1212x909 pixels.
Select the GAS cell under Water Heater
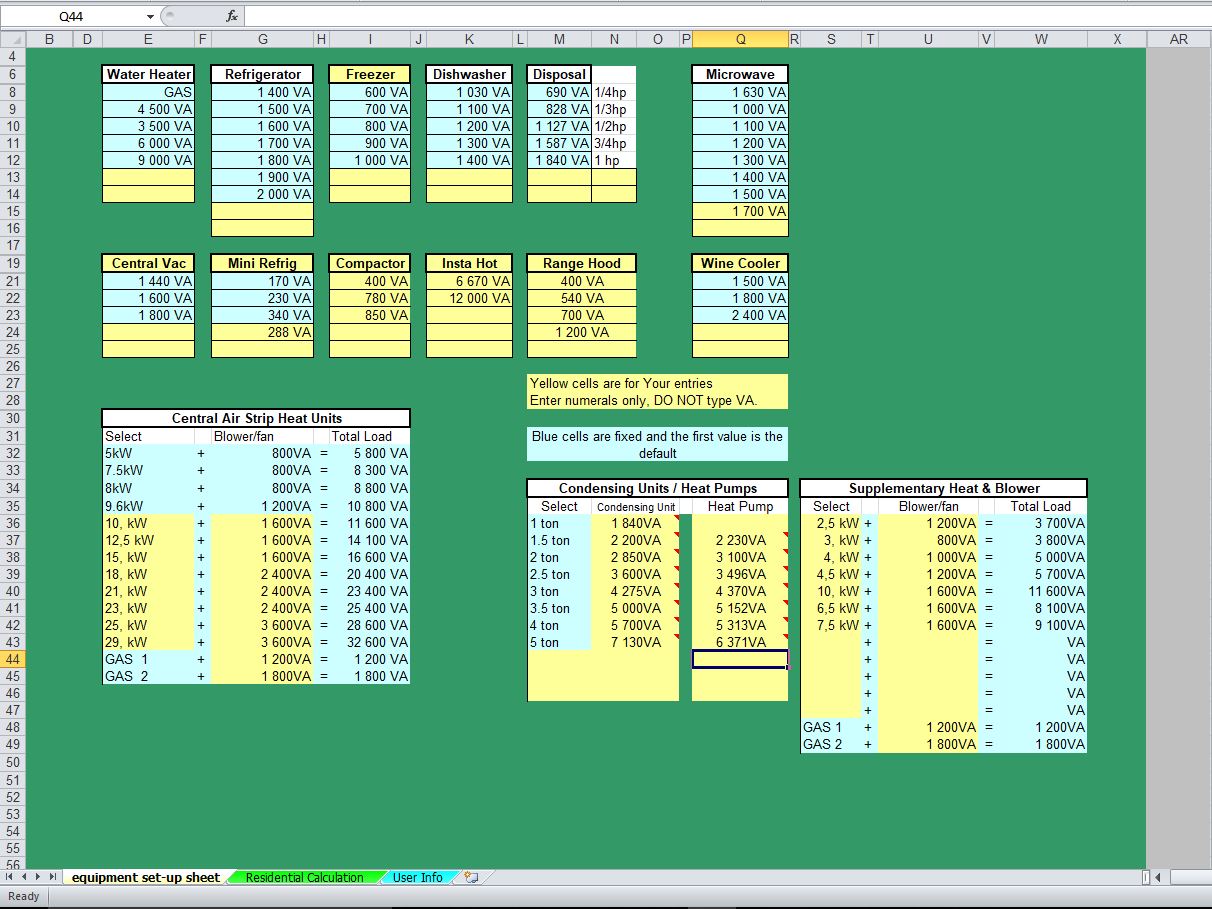pos(148,91)
